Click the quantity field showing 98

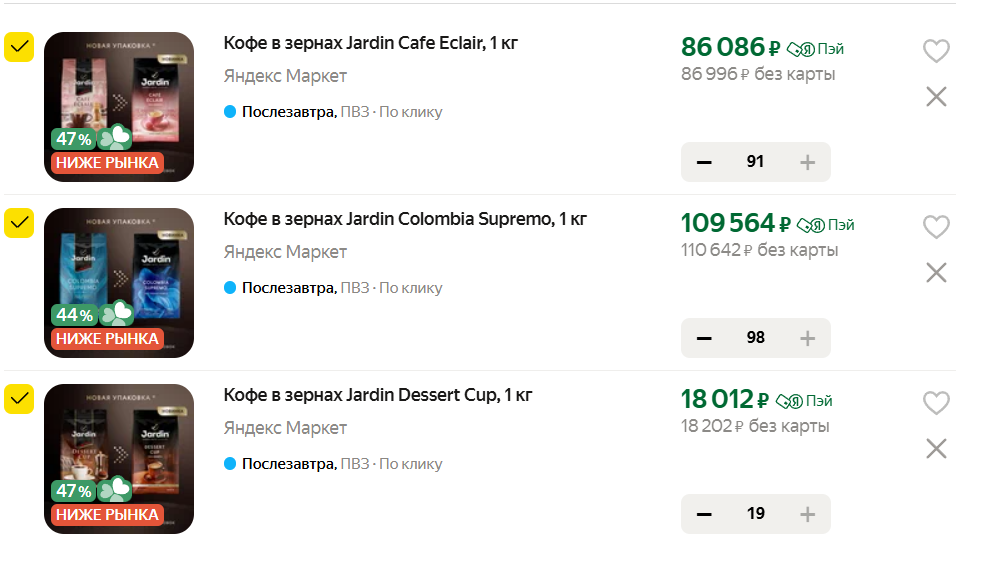click(x=756, y=338)
